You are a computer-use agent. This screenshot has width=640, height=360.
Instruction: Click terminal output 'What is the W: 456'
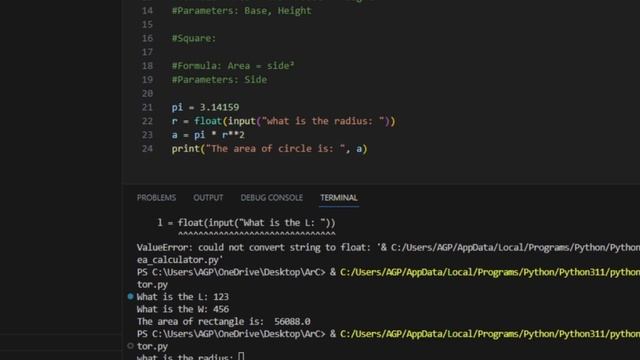click(x=182, y=309)
